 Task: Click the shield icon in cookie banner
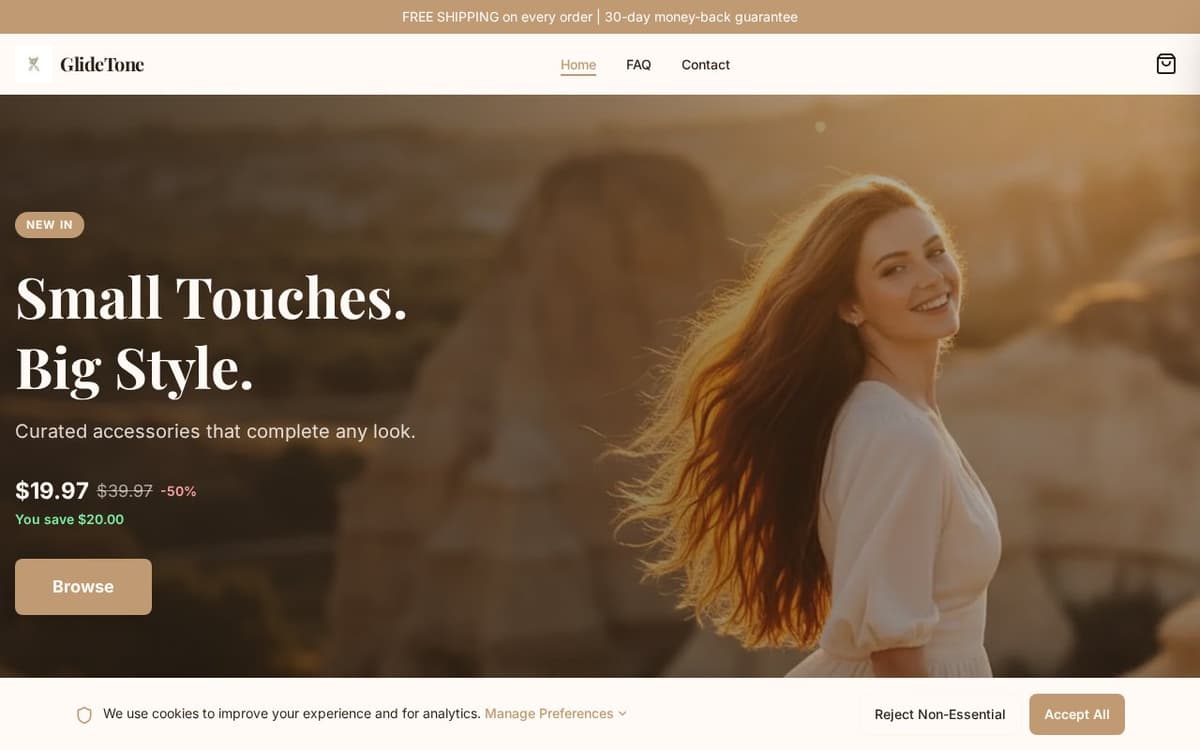pos(84,714)
